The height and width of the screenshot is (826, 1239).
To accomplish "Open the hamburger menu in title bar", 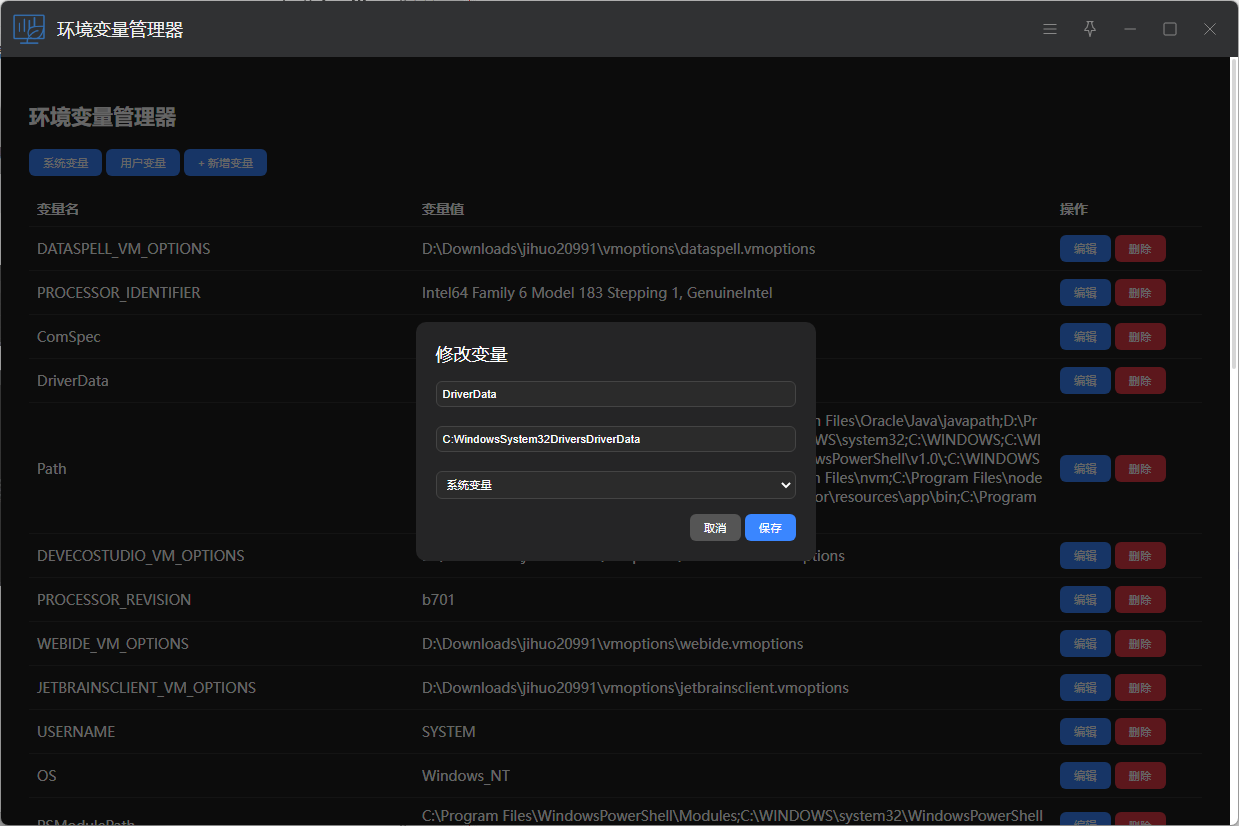I will 1050,29.
